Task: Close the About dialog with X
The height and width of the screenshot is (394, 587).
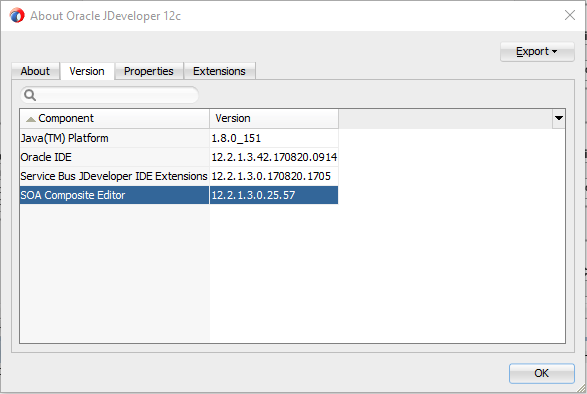Action: pos(570,15)
